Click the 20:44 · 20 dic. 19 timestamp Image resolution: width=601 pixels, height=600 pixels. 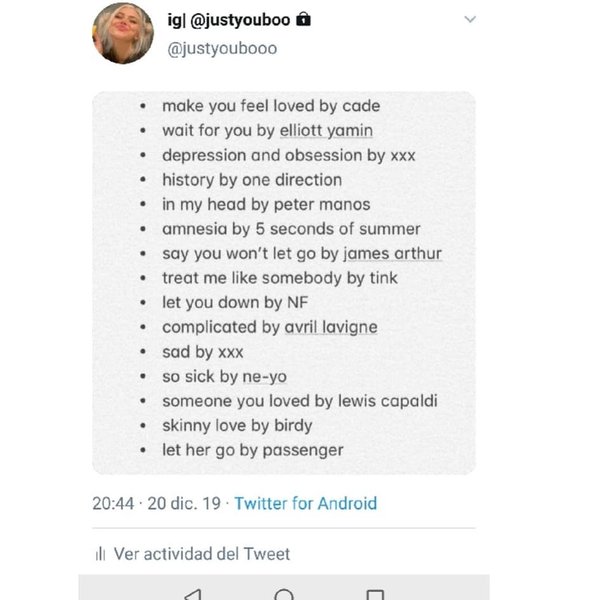pos(157,503)
